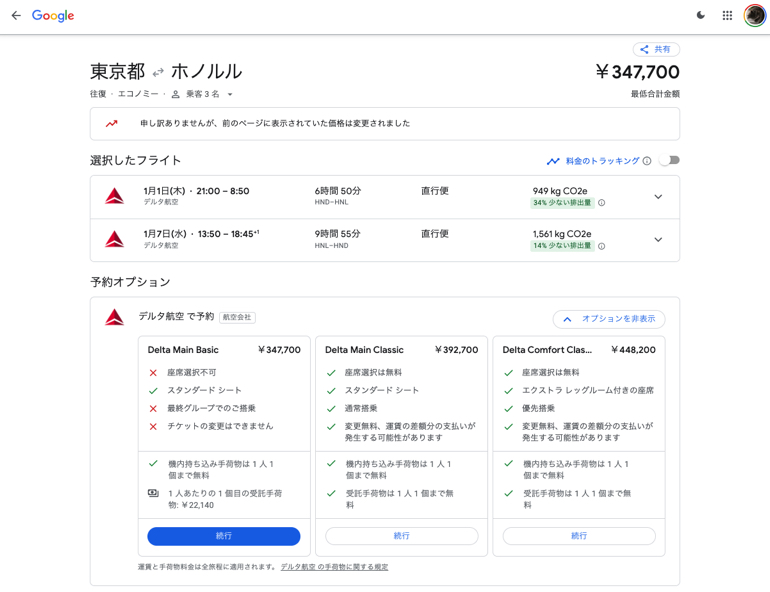Viewport: 770px width, 592px height.
Task: Toggle the 料金のトラッキング switch
Action: pyautogui.click(x=670, y=160)
